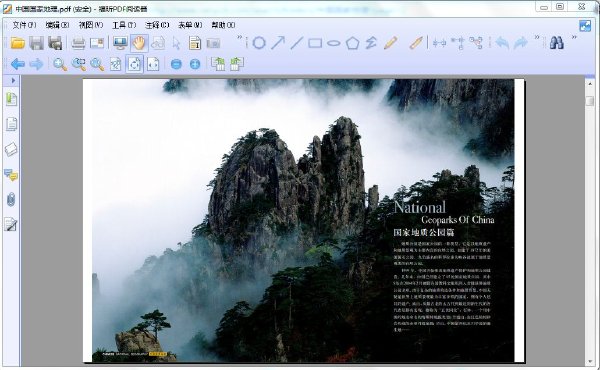Click the Redo curved arrow icon
This screenshot has height=370, width=600.
point(520,43)
